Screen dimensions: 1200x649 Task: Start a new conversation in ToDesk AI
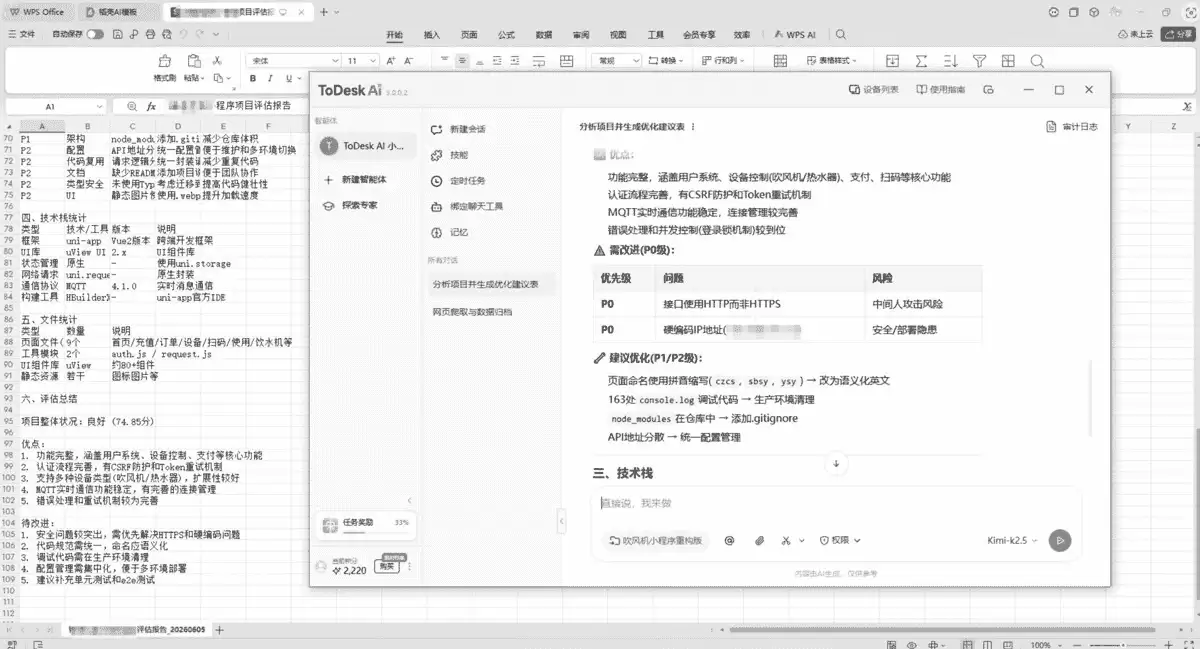point(458,129)
